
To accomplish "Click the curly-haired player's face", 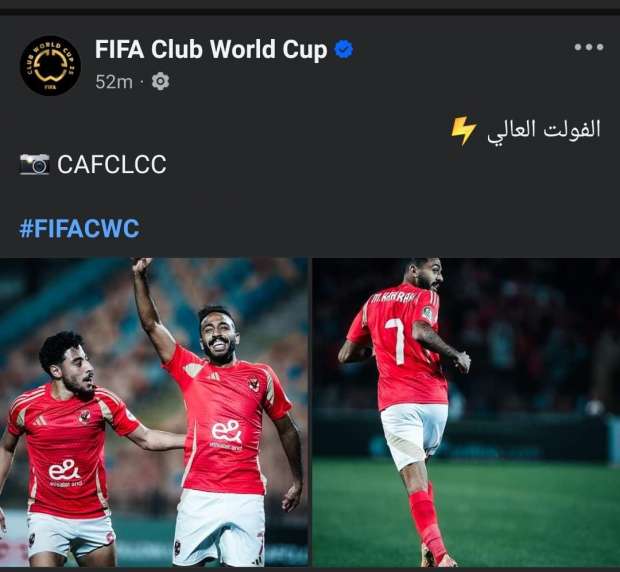I will 79,369.
